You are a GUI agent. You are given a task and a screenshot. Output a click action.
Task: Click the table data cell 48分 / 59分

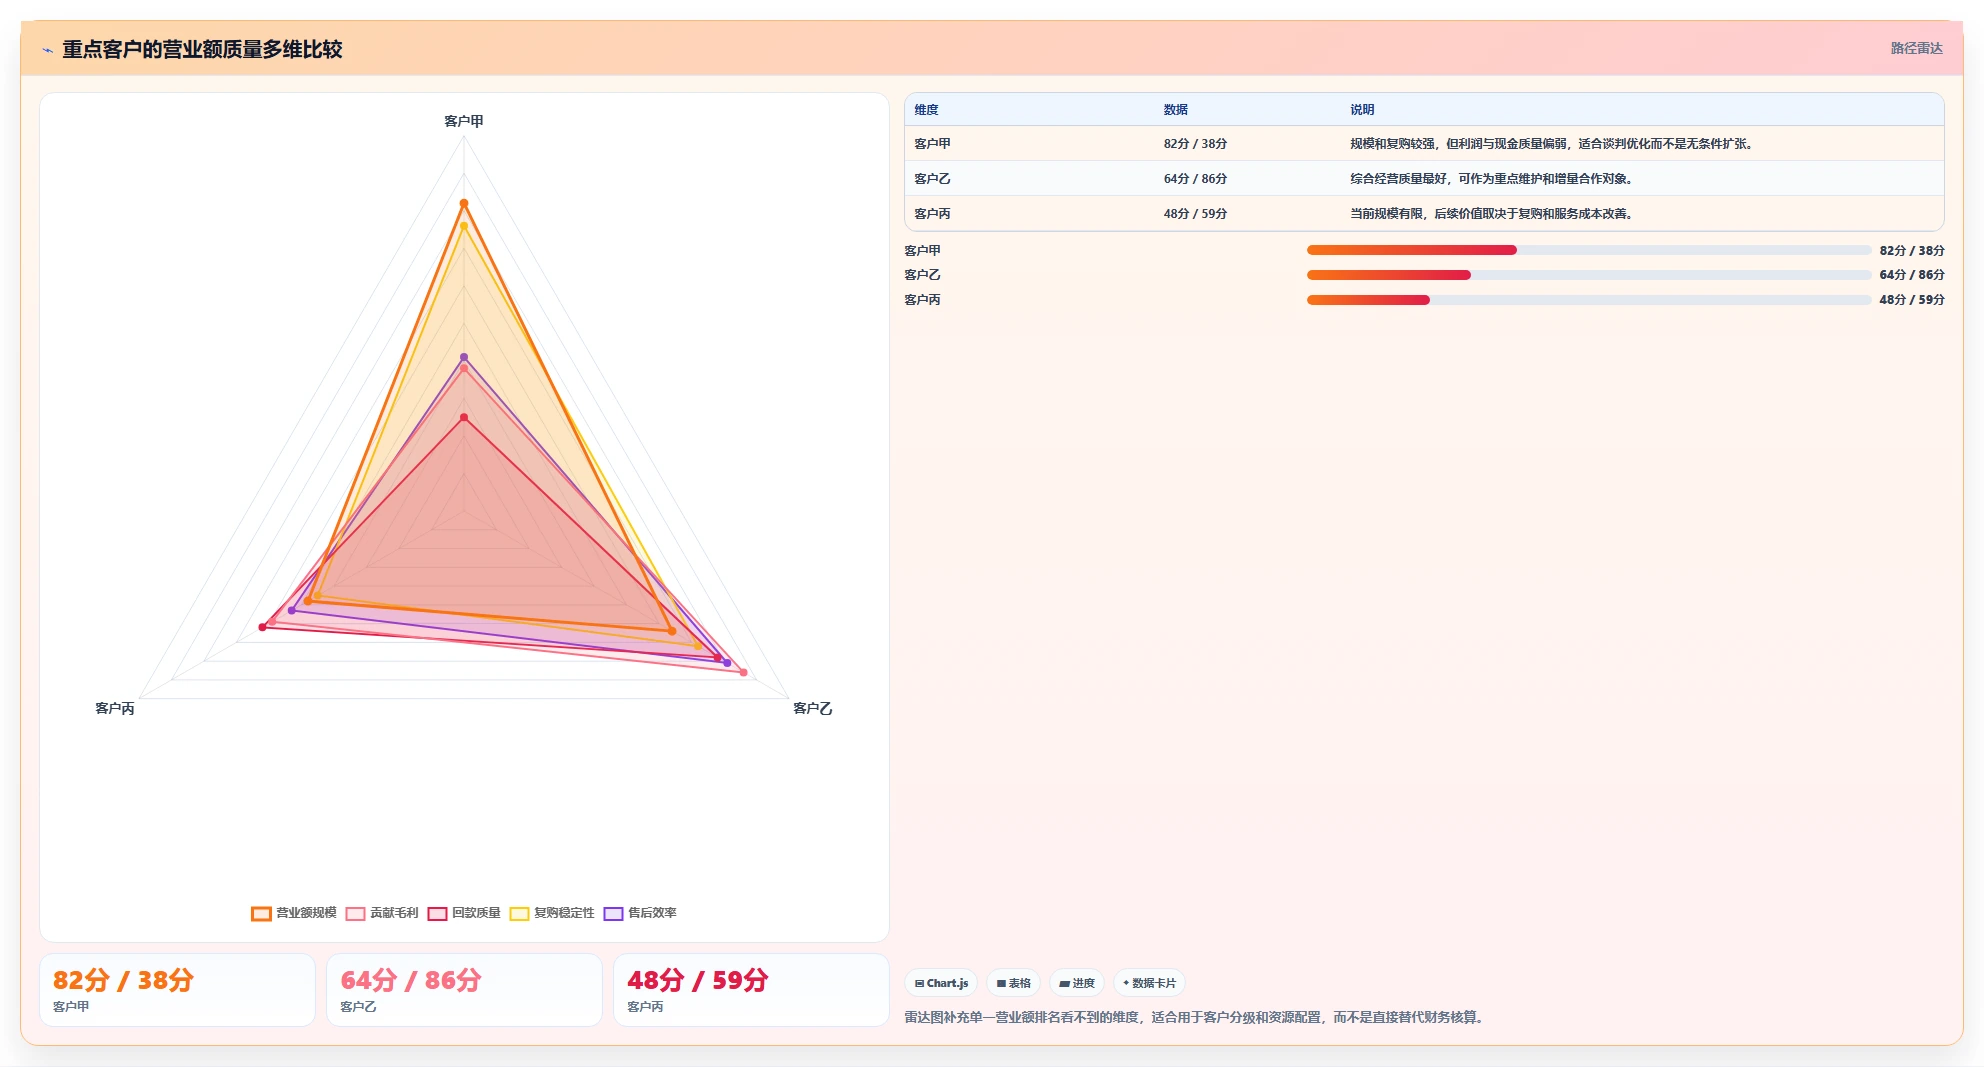point(1195,214)
